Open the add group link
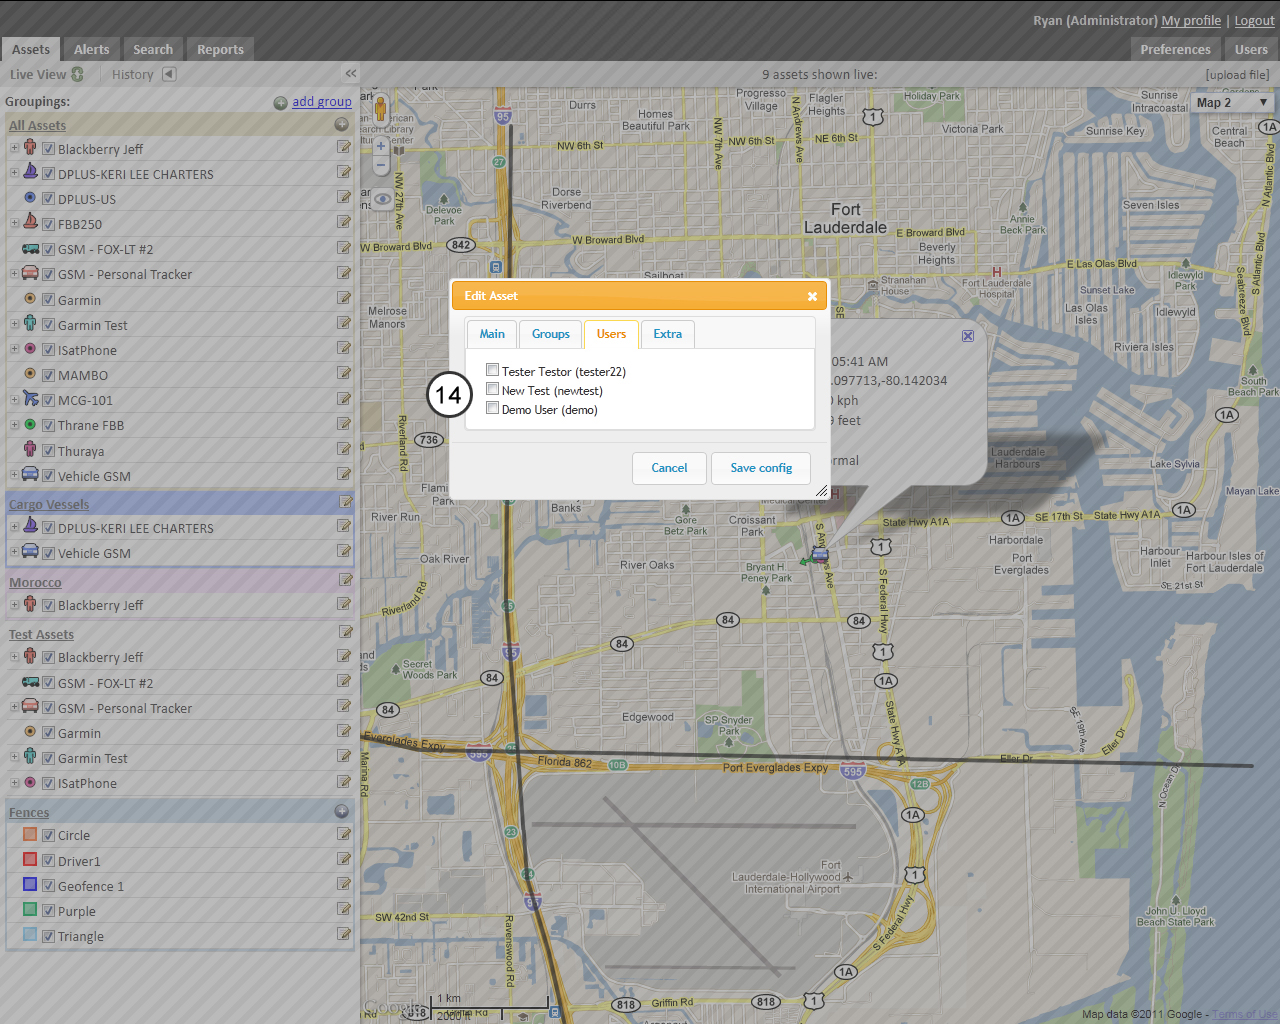 [320, 101]
